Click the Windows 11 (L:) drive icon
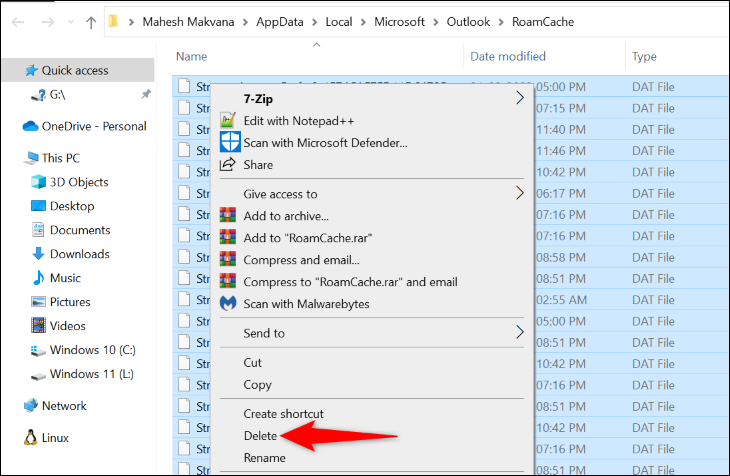This screenshot has height=476, width=730. [x=37, y=375]
